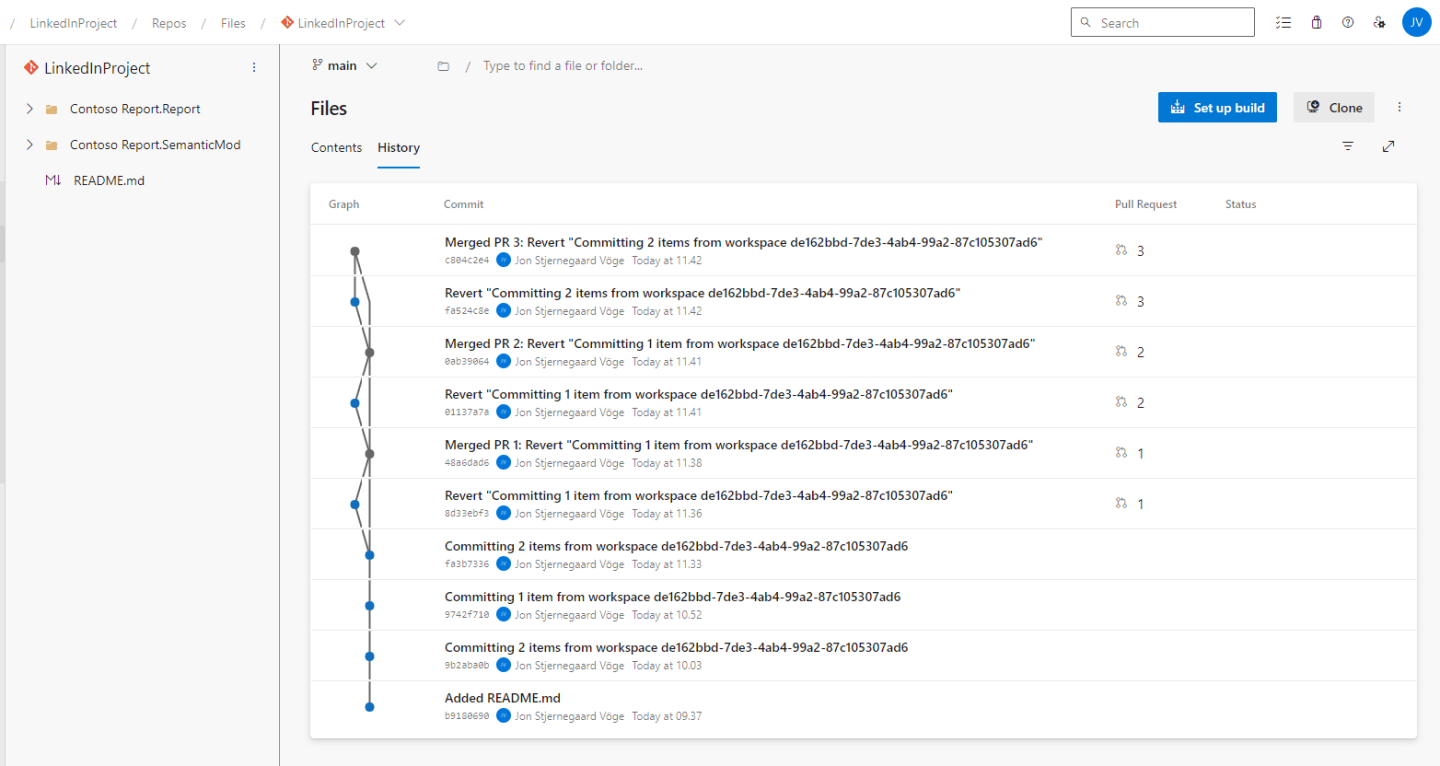1440x766 pixels.
Task: Open commit hash 9b2aba0b
Action: click(x=467, y=665)
